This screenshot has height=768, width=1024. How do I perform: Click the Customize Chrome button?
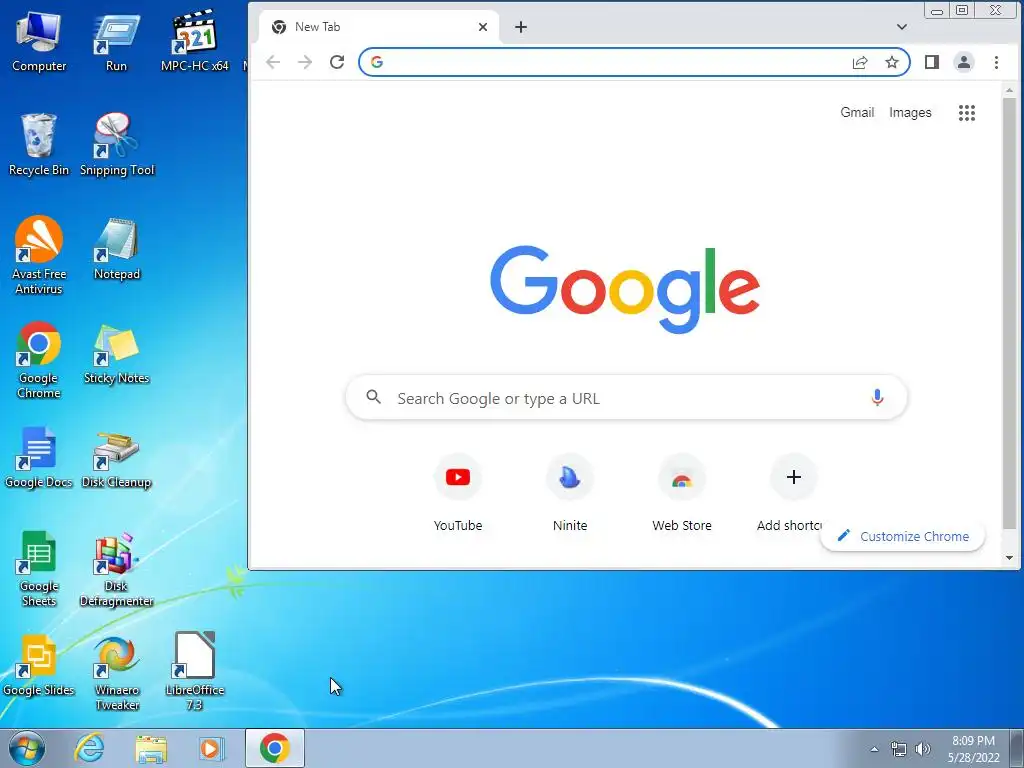click(x=903, y=536)
